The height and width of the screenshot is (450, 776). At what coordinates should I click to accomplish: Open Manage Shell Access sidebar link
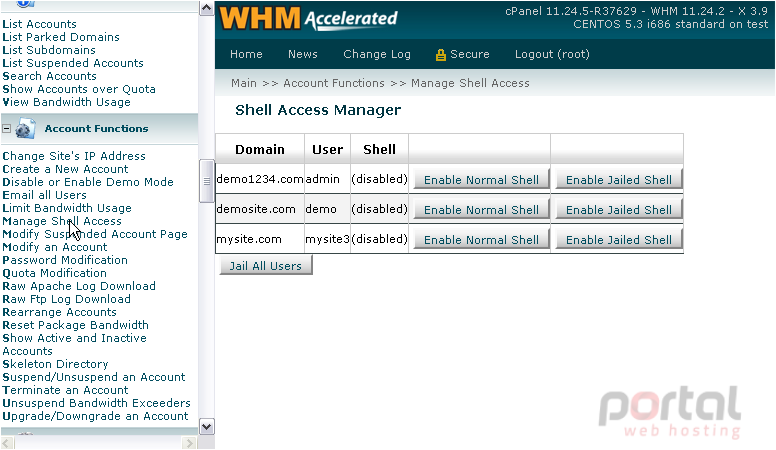click(62, 221)
